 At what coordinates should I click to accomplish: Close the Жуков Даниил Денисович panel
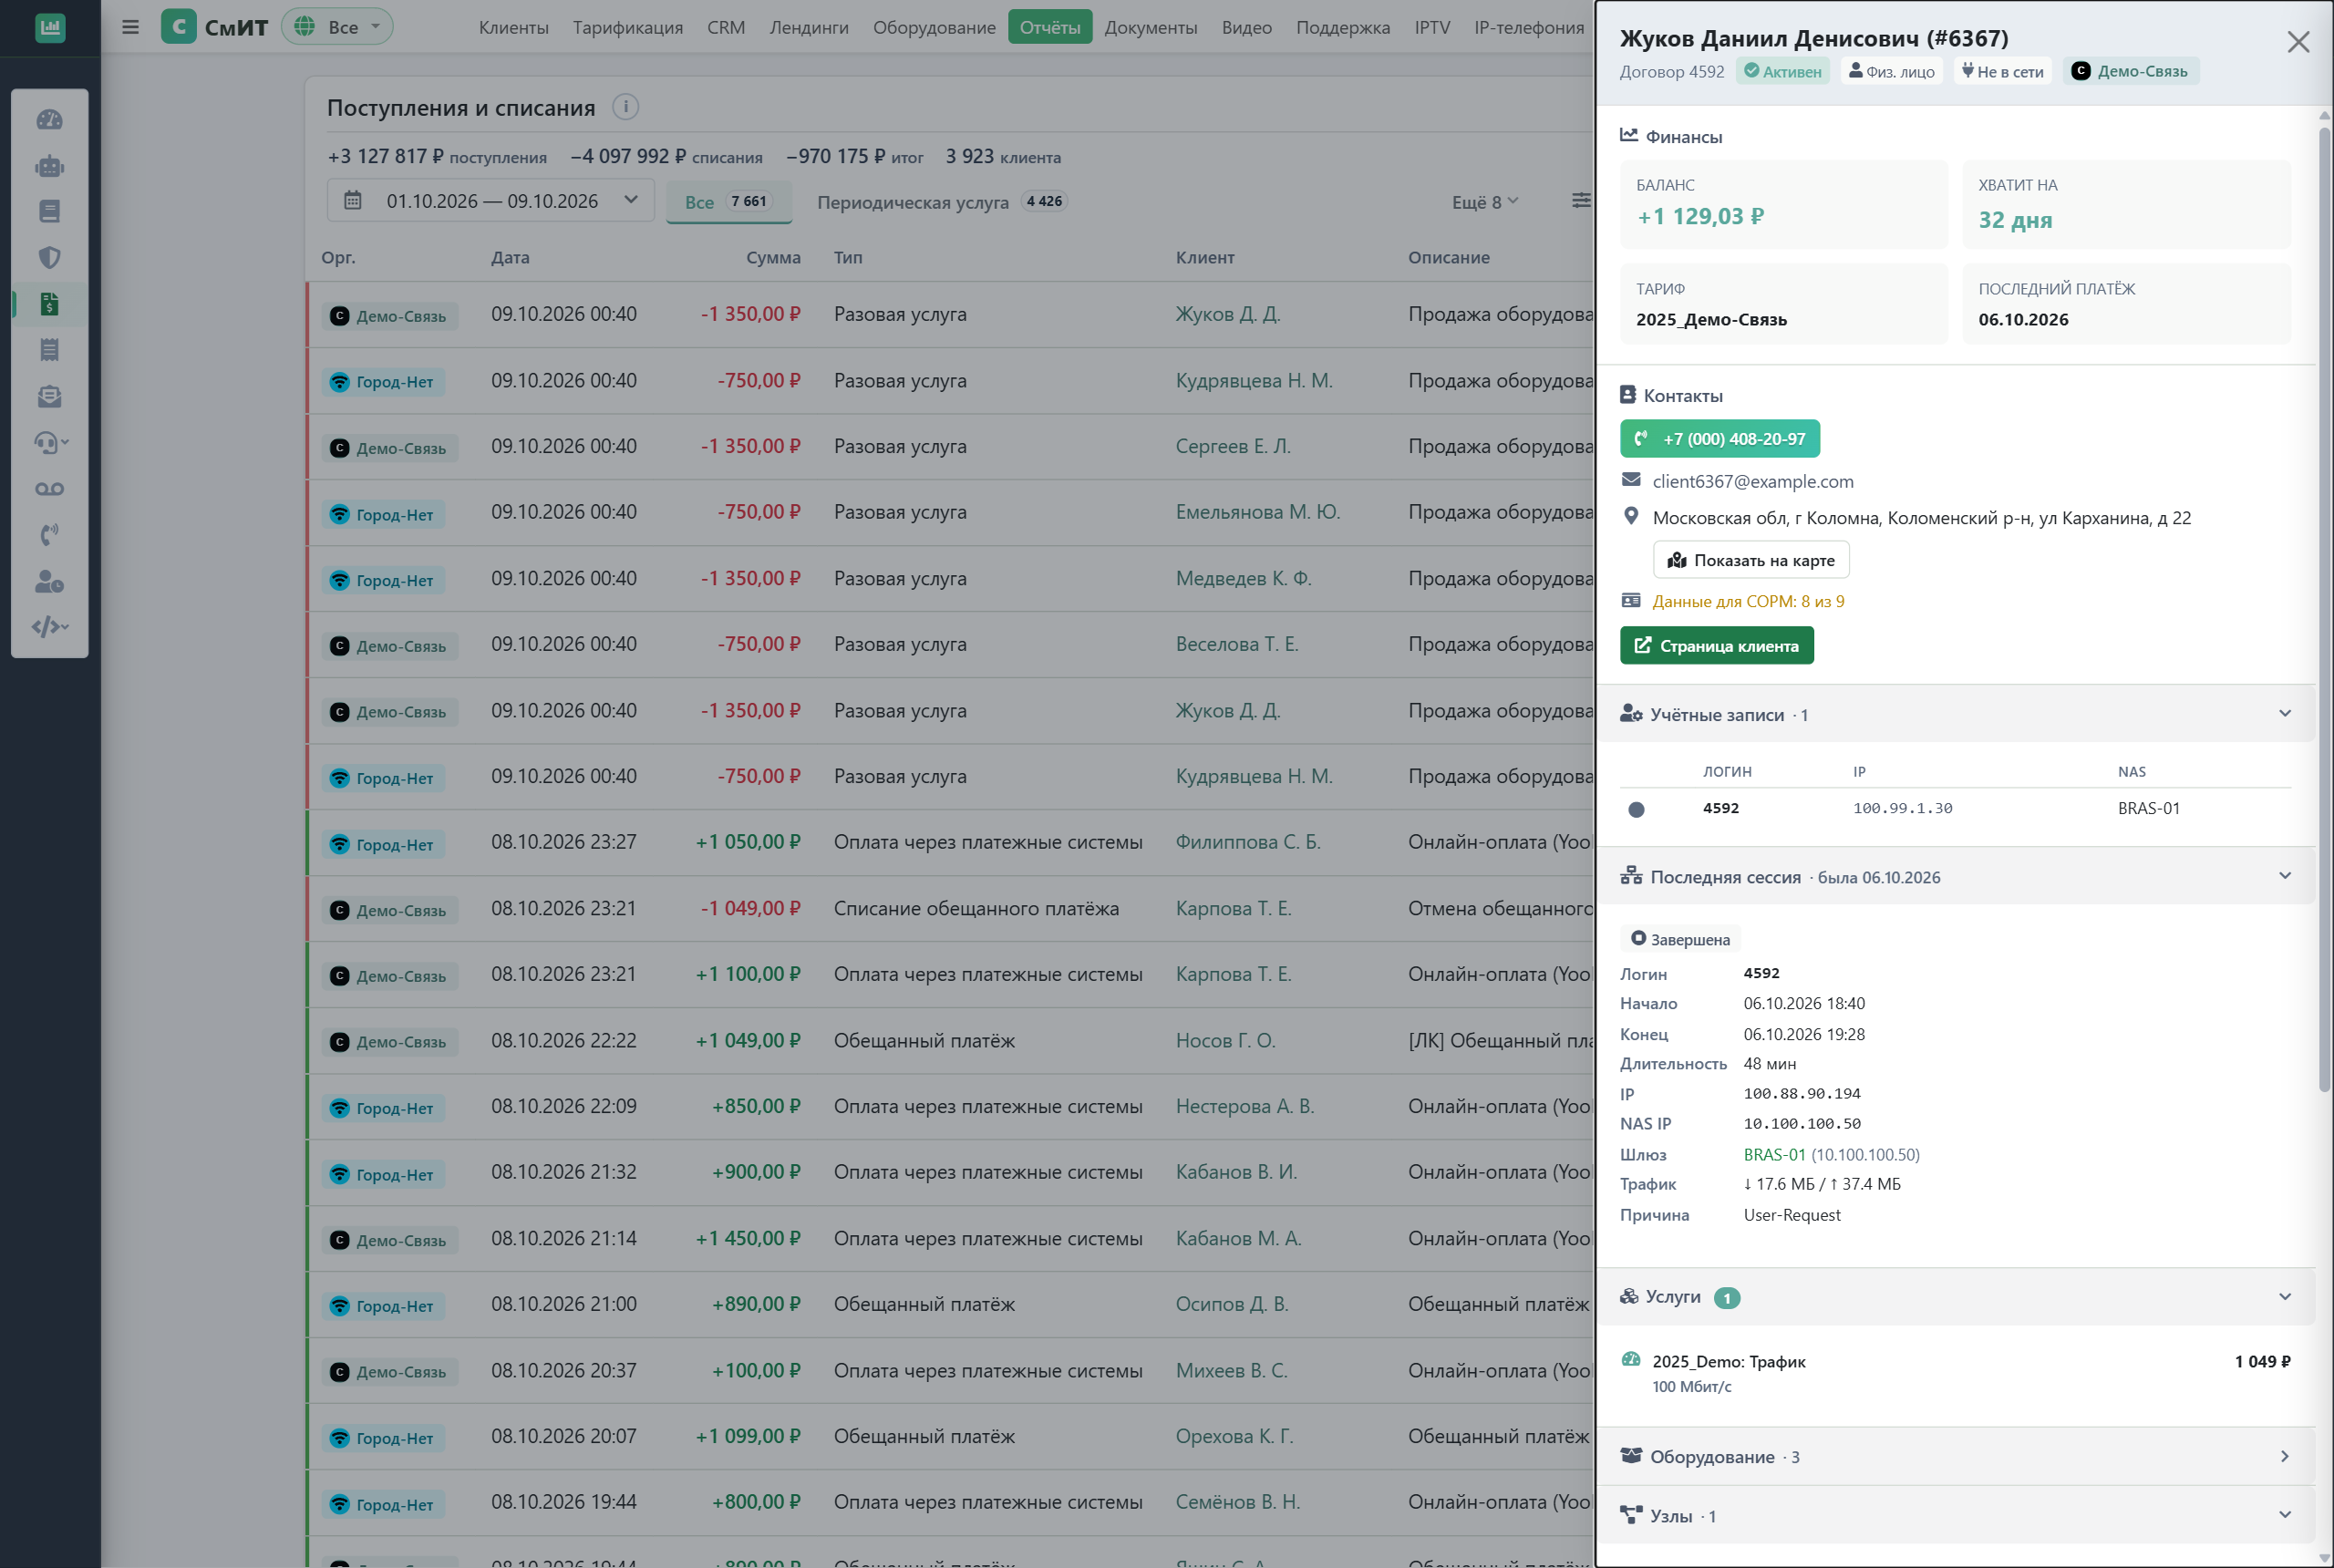click(x=2298, y=42)
